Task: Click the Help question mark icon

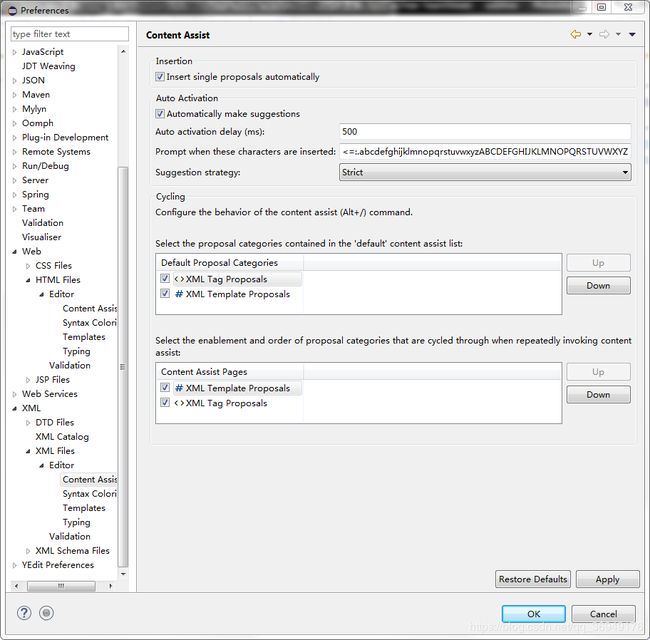Action: (24, 613)
